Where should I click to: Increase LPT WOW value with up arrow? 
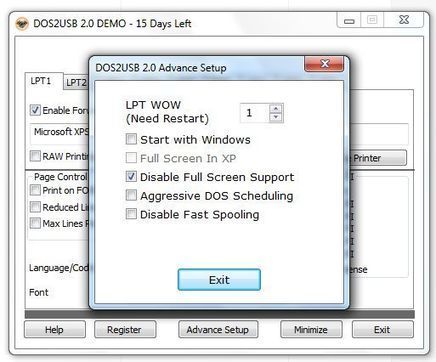pyautogui.click(x=276, y=109)
